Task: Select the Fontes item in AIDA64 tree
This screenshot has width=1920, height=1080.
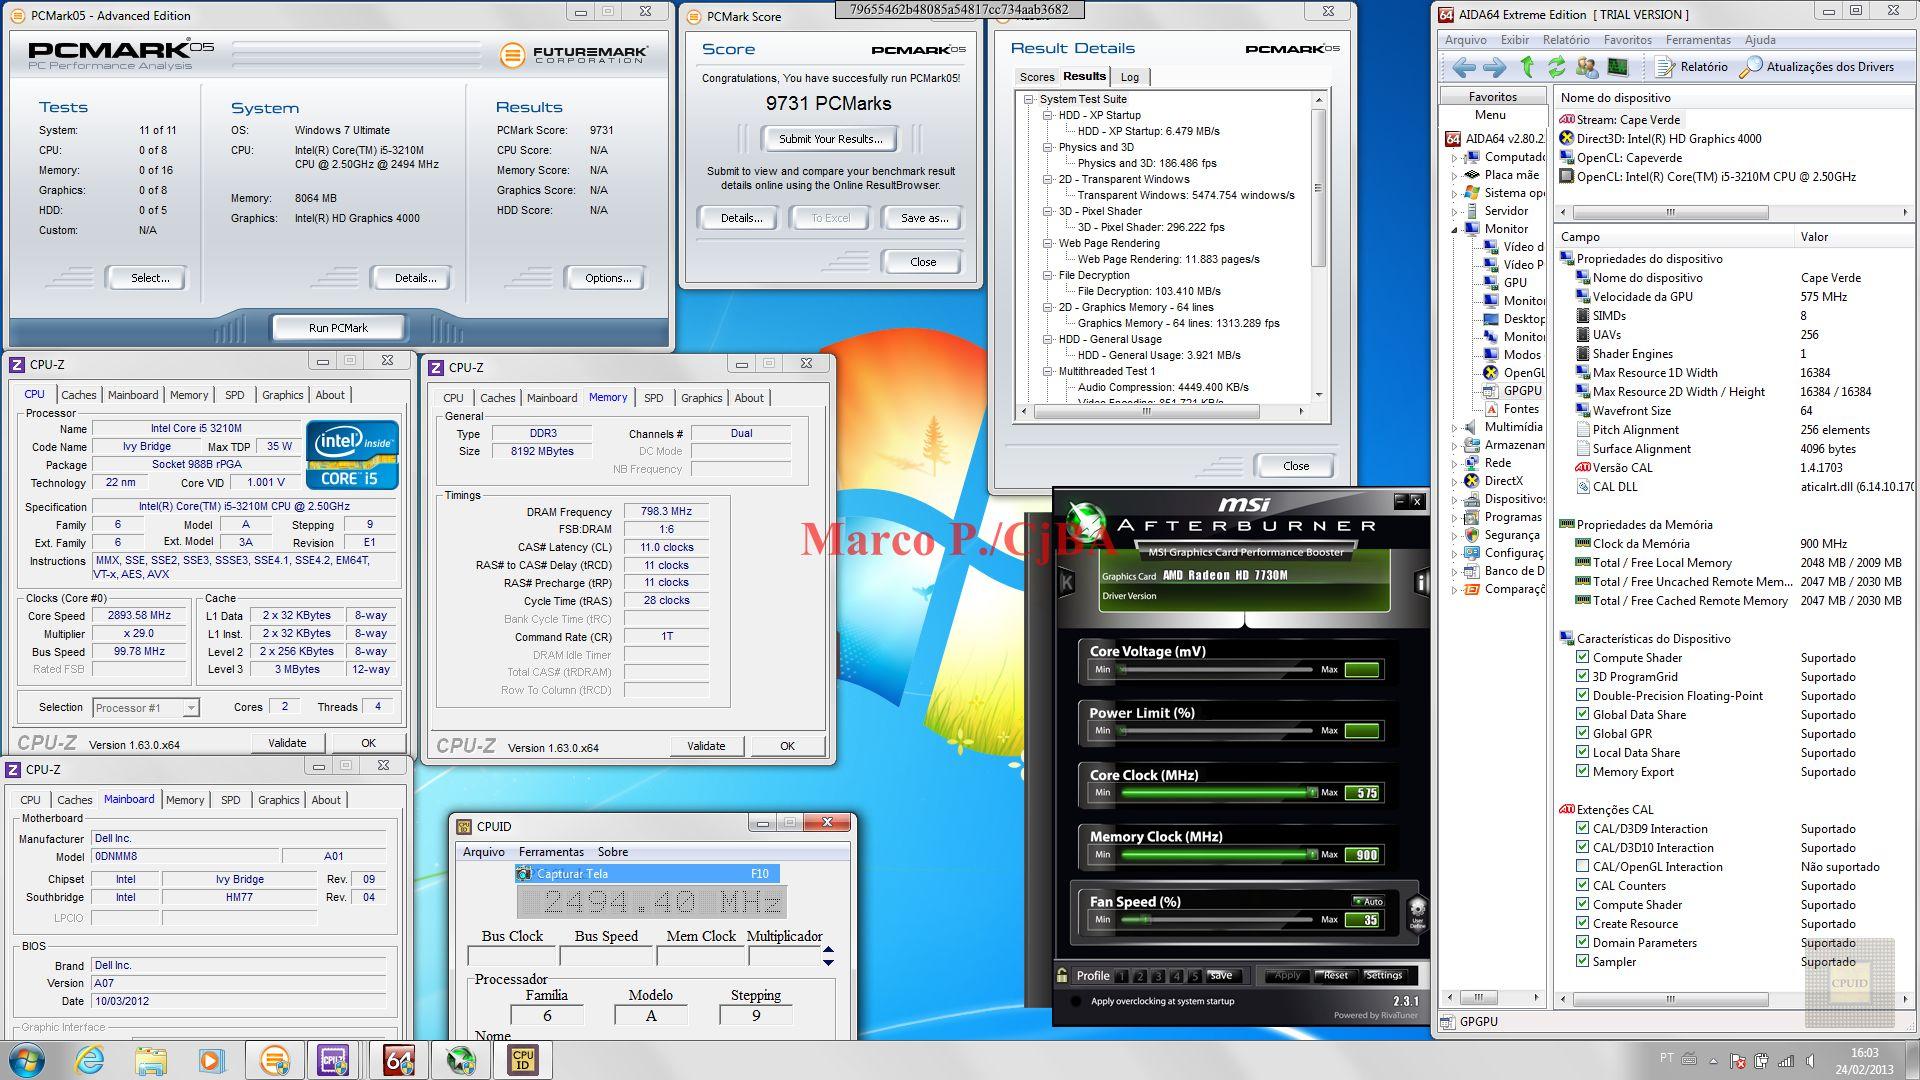Action: [x=1511, y=409]
